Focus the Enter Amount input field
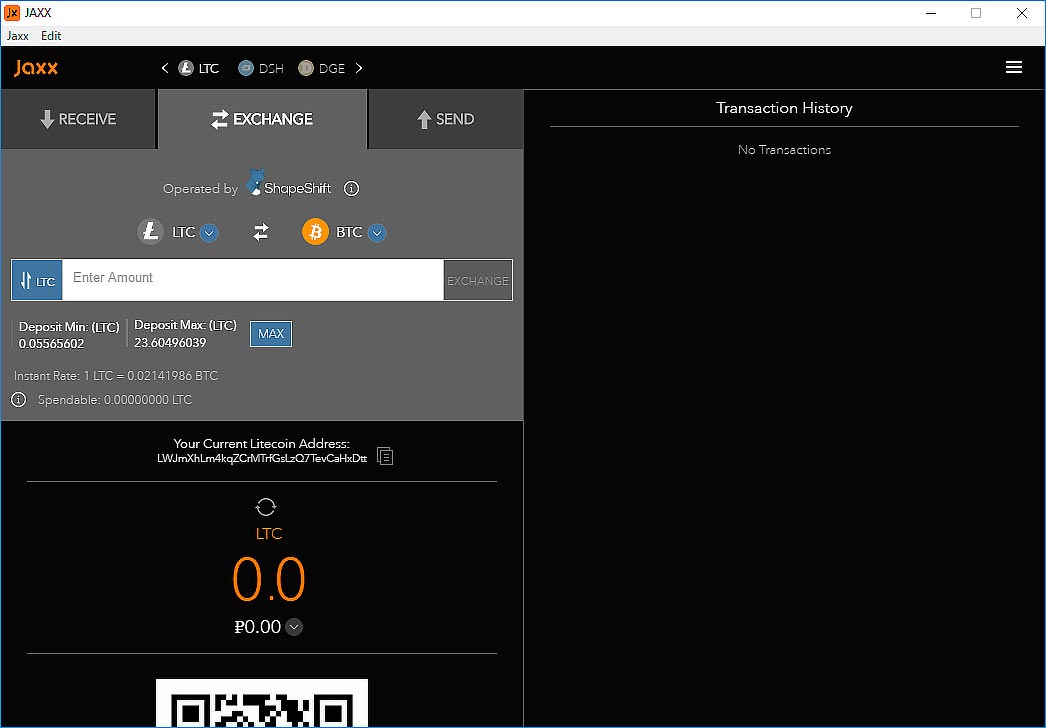1046x728 pixels. click(x=253, y=280)
